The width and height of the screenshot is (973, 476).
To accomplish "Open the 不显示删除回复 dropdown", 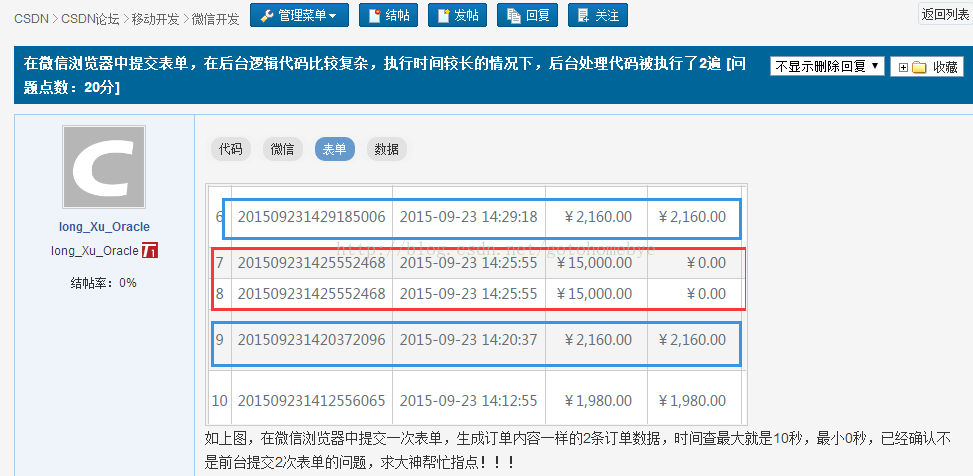I will pyautogui.click(x=827, y=66).
